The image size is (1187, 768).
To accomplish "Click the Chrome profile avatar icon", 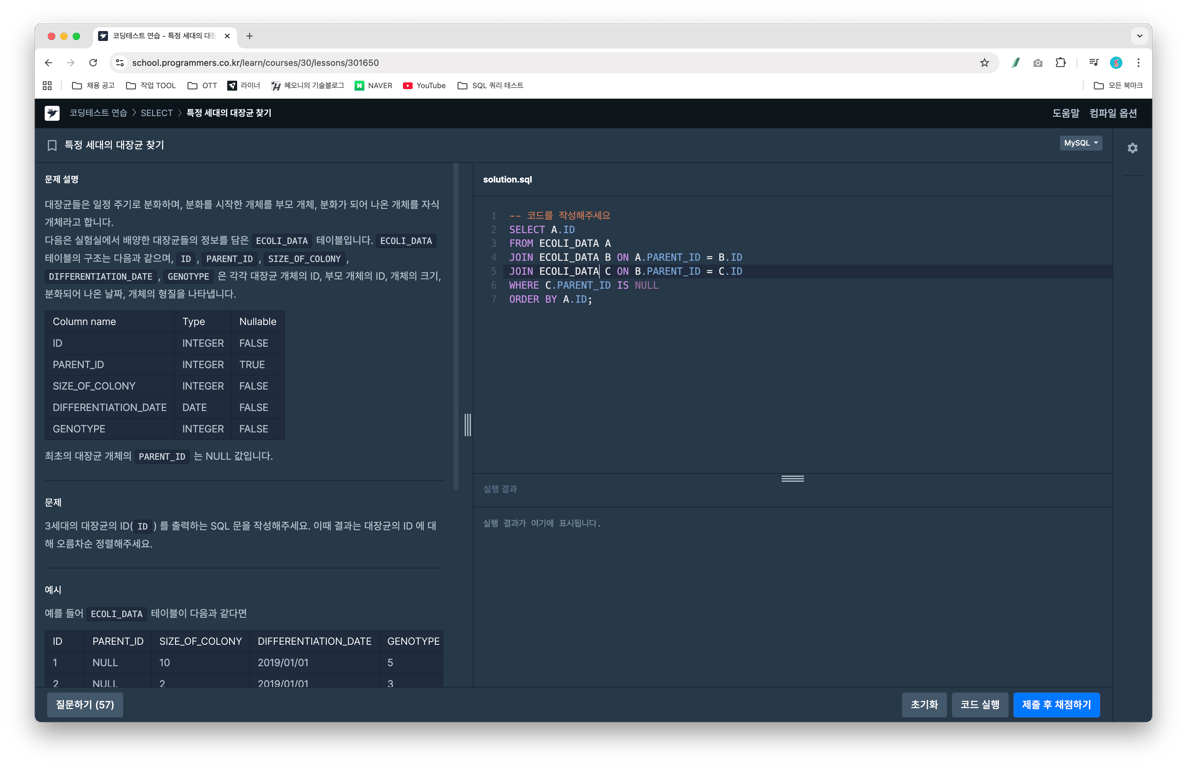I will click(x=1116, y=62).
